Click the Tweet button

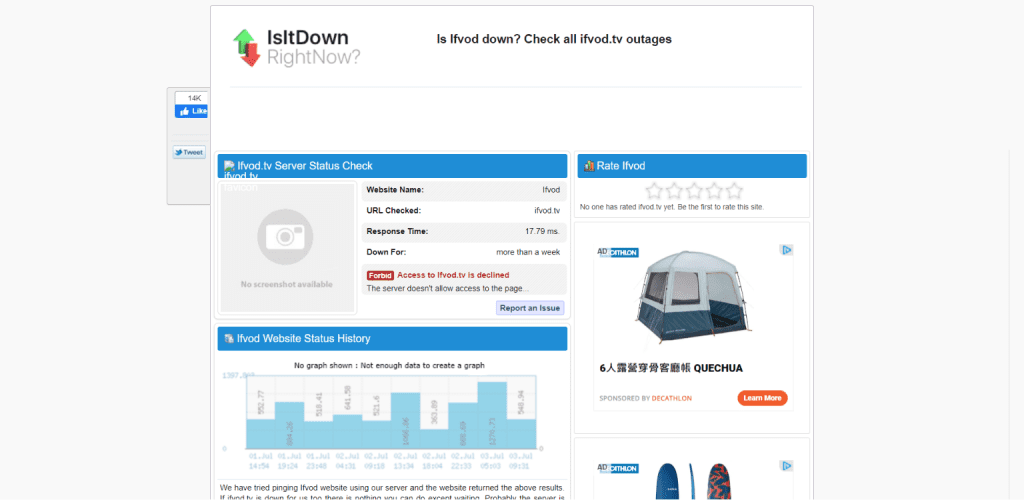click(x=189, y=152)
